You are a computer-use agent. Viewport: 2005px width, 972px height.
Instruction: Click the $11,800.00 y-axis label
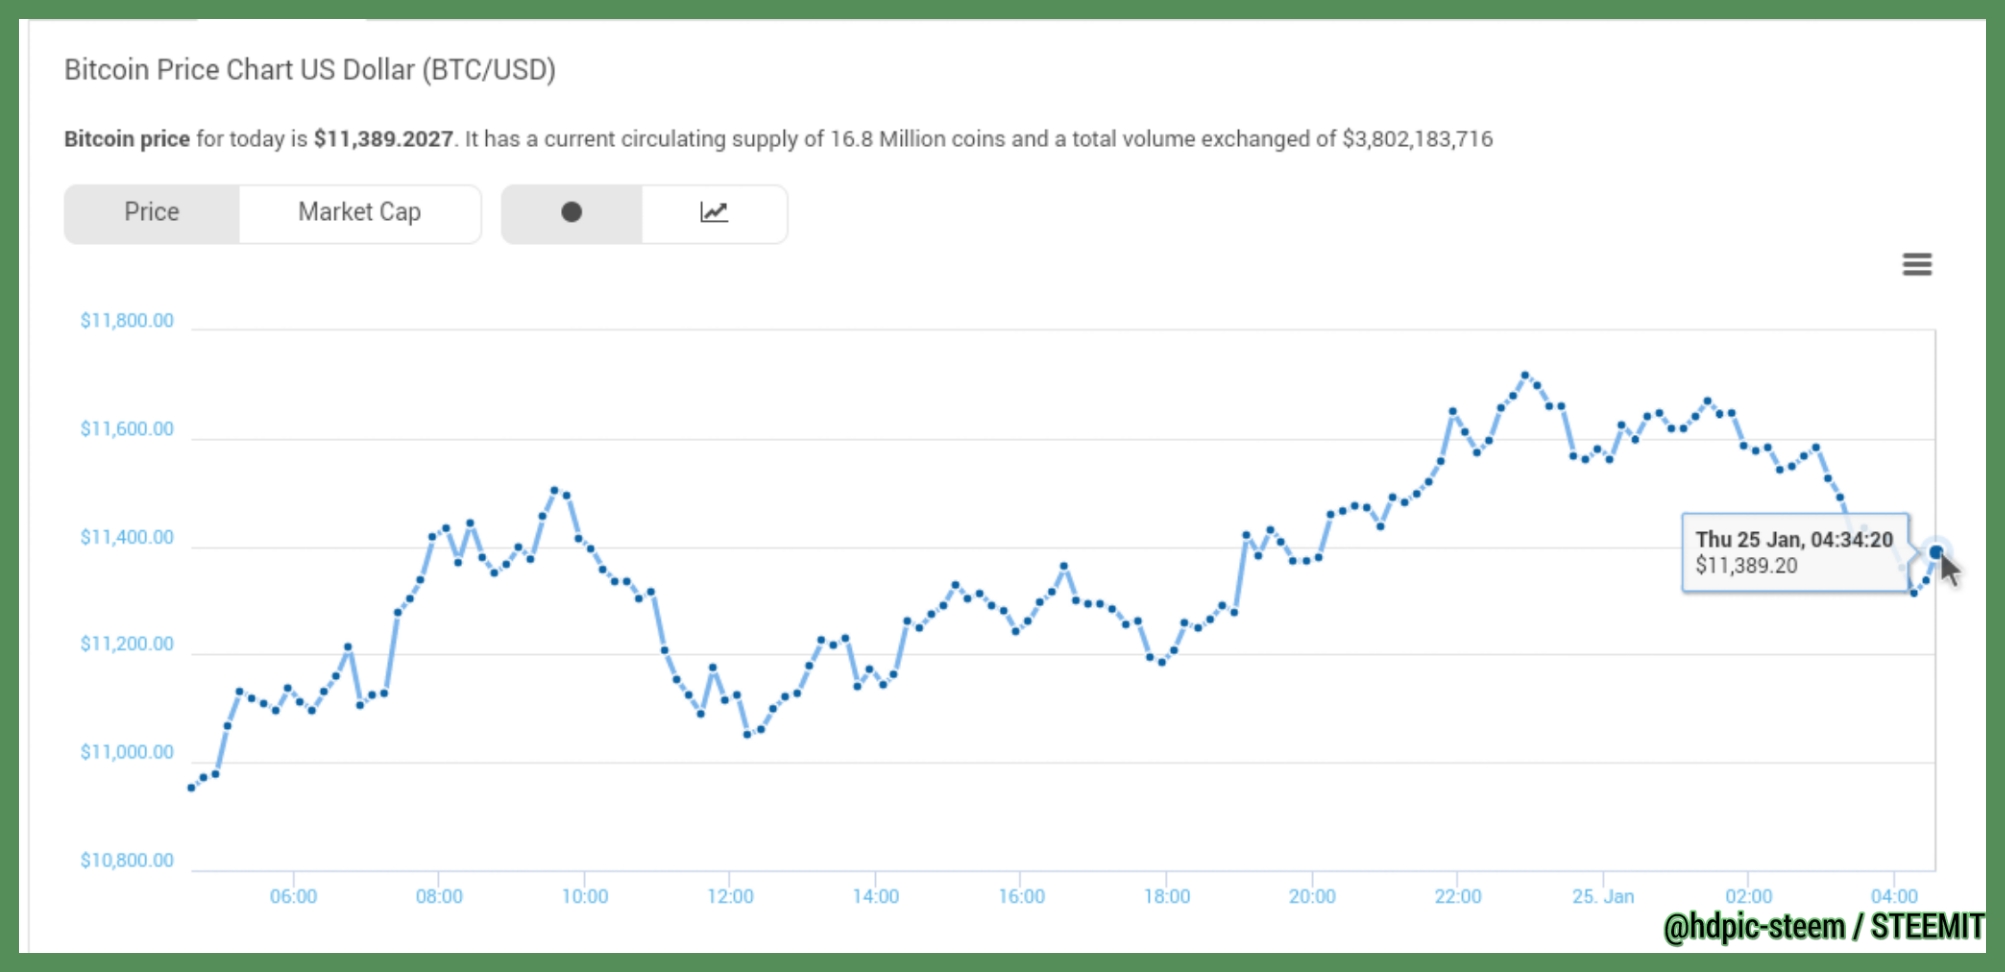tap(127, 321)
